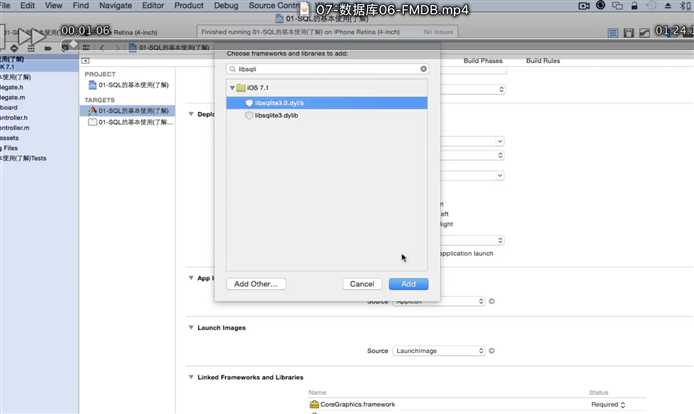Select the Version editor icon in Xcode toolbar
This screenshot has width=694, height=414.
pos(644,32)
